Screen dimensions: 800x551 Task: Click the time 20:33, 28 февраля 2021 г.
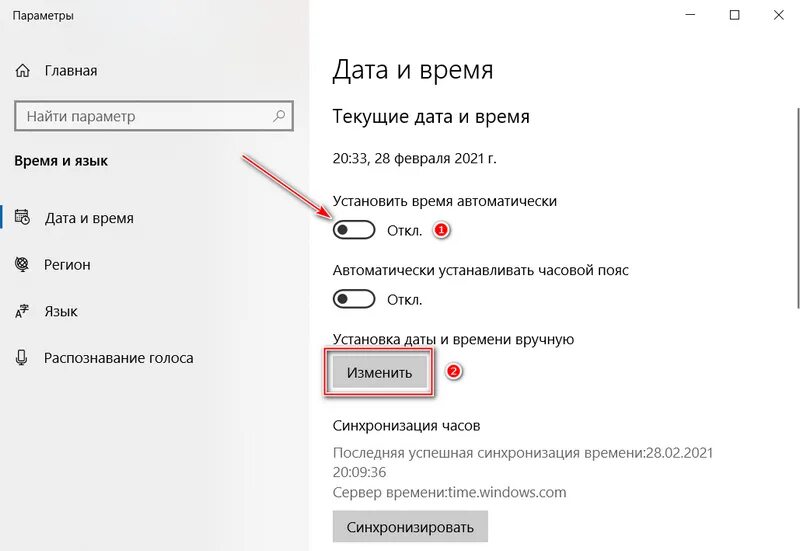pos(414,158)
